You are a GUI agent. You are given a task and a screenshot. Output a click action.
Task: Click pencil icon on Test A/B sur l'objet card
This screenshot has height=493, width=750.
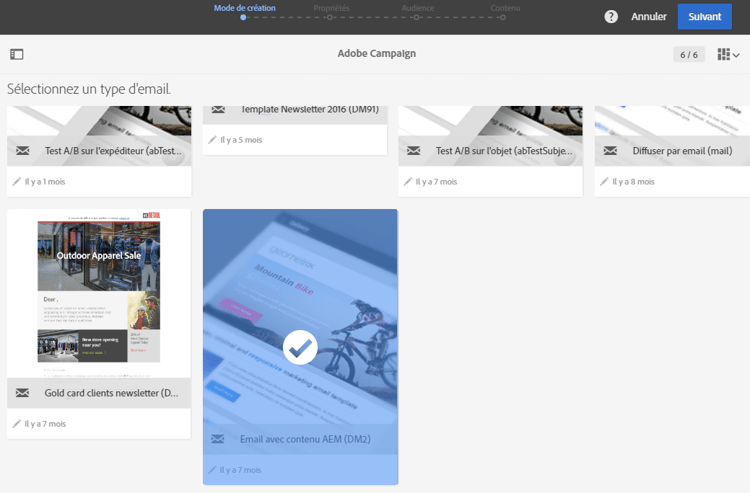pos(408,182)
